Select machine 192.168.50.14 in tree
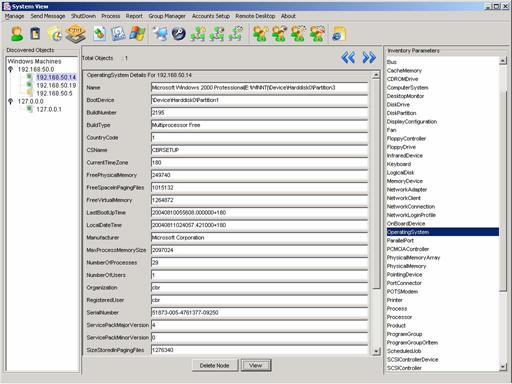Image resolution: width=512 pixels, height=384 pixels. [x=56, y=77]
